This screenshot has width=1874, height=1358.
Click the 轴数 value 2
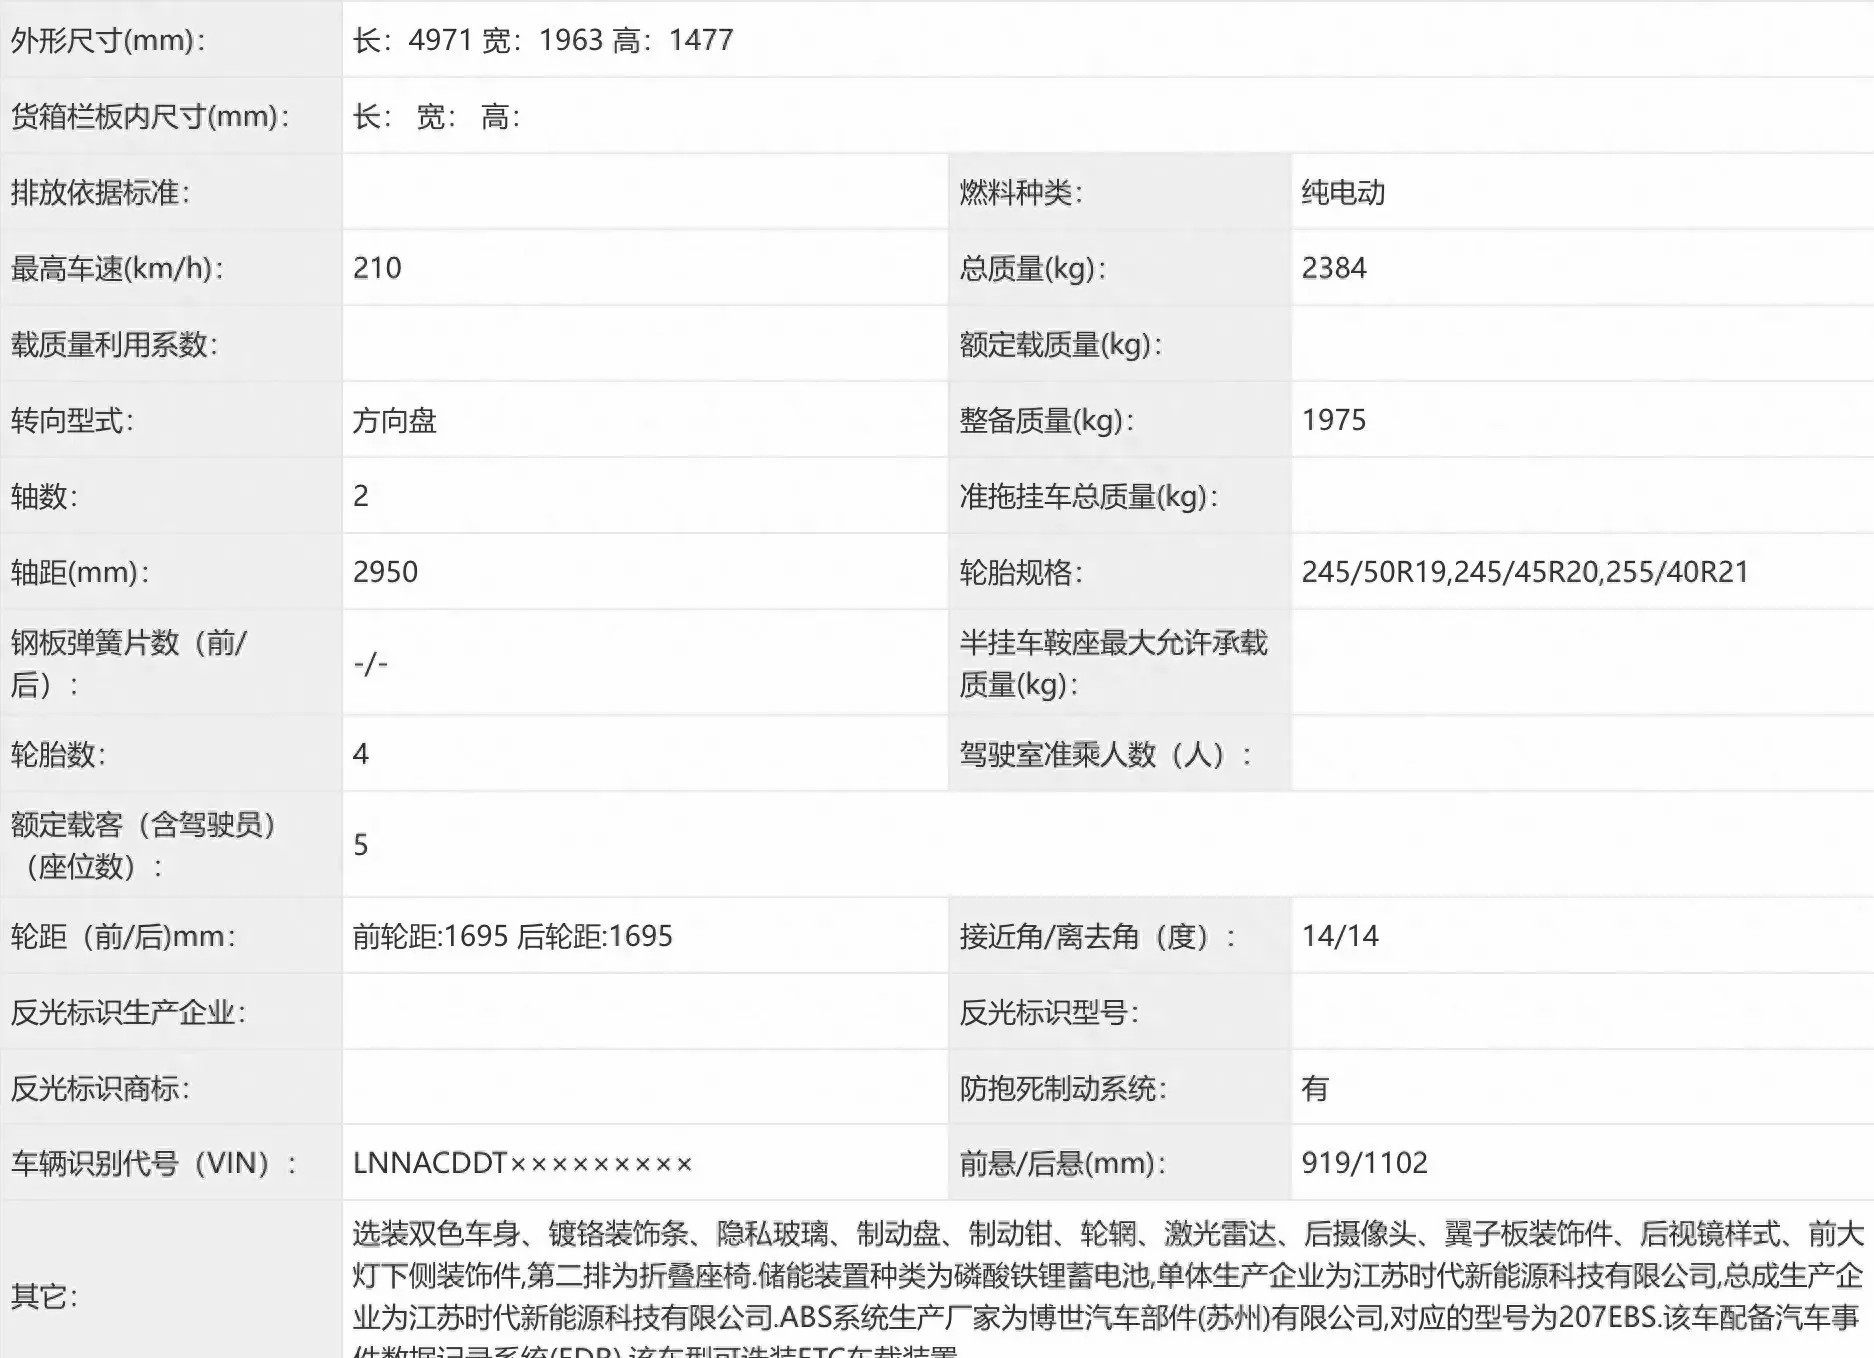click(x=361, y=496)
